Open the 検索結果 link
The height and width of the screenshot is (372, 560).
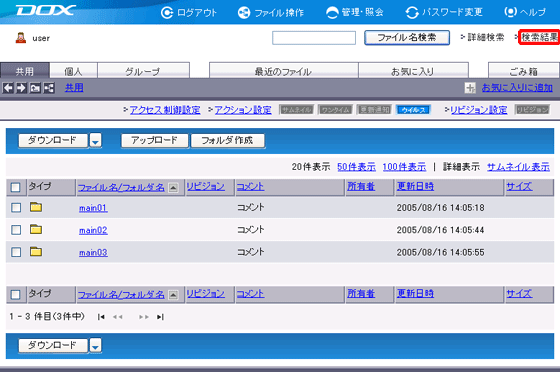tap(540, 37)
